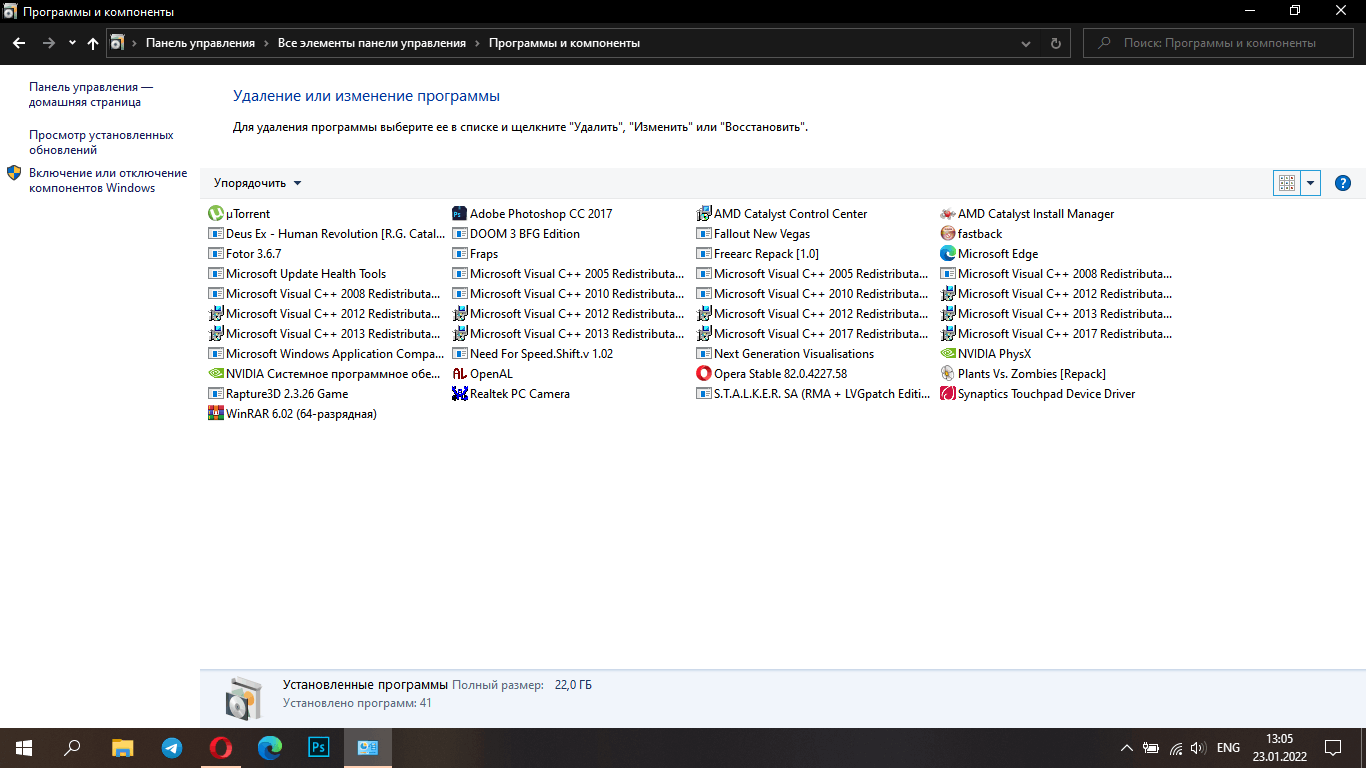The width and height of the screenshot is (1366, 768).
Task: Select the fastback program icon
Action: (947, 233)
